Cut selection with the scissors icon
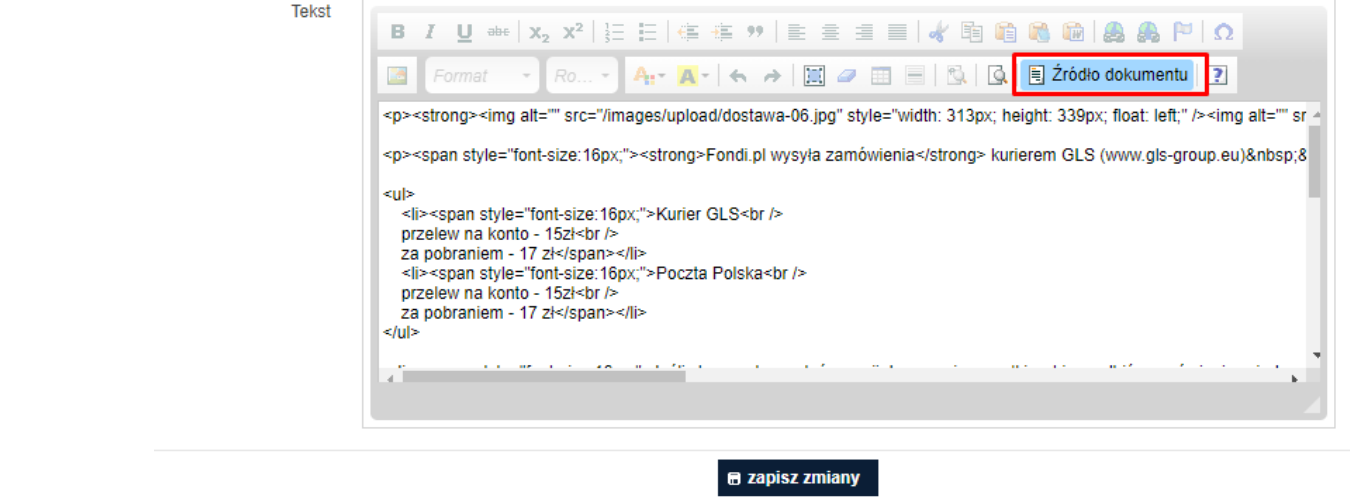Image resolution: width=1350 pixels, height=500 pixels. coord(937,32)
